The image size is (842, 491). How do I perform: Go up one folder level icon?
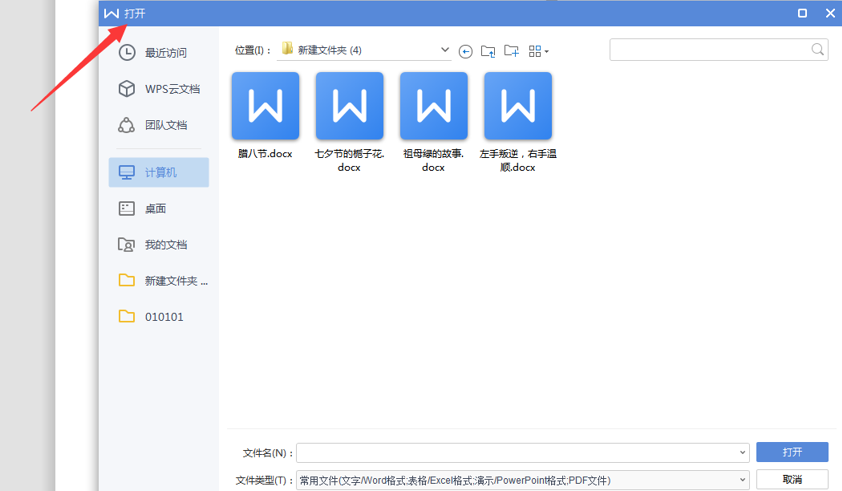pyautogui.click(x=488, y=52)
